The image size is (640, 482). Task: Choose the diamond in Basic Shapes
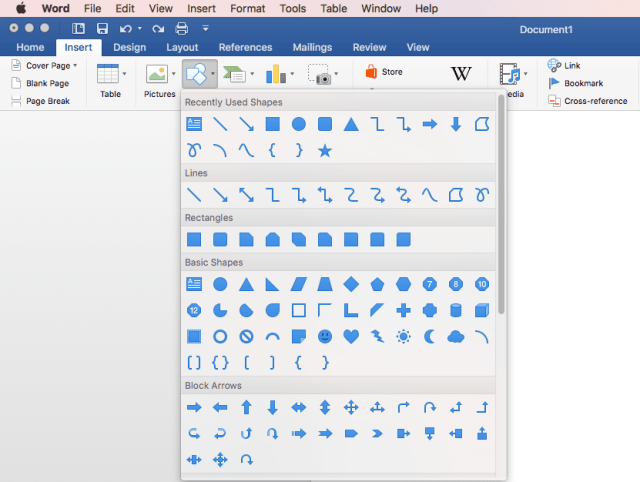(350, 284)
